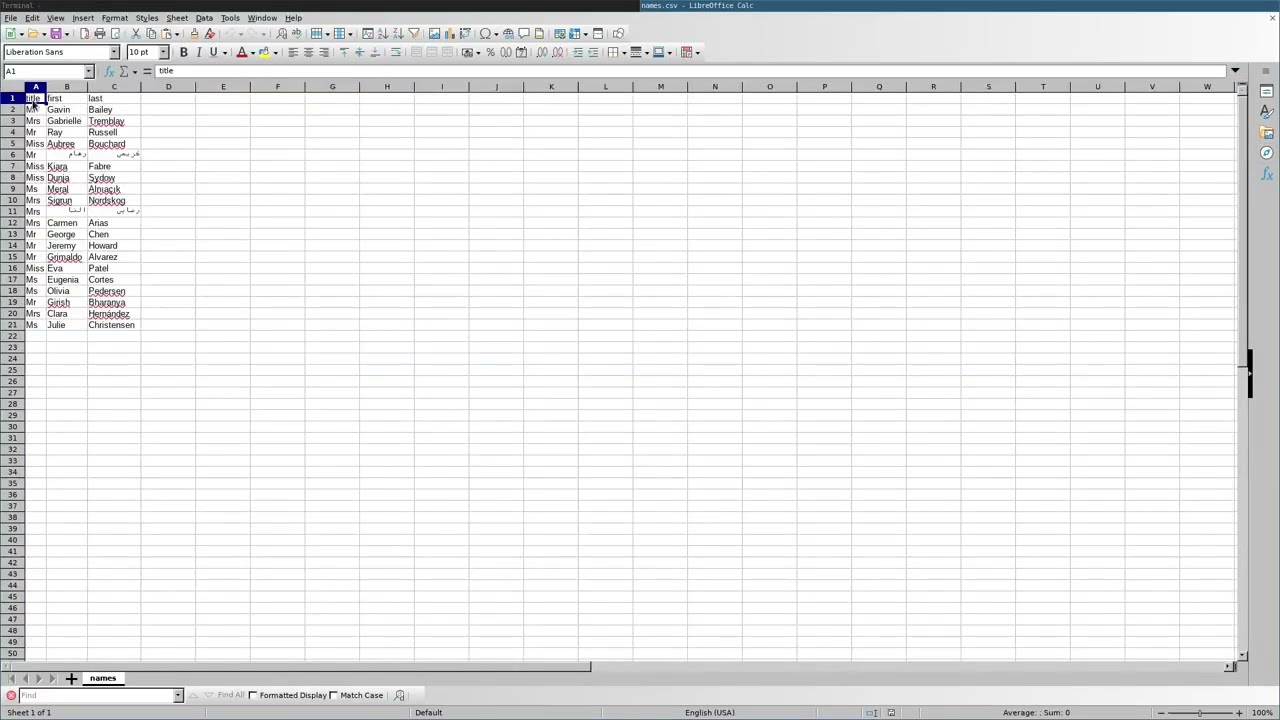Open the Sidebar Navigator compass icon

tap(1267, 153)
